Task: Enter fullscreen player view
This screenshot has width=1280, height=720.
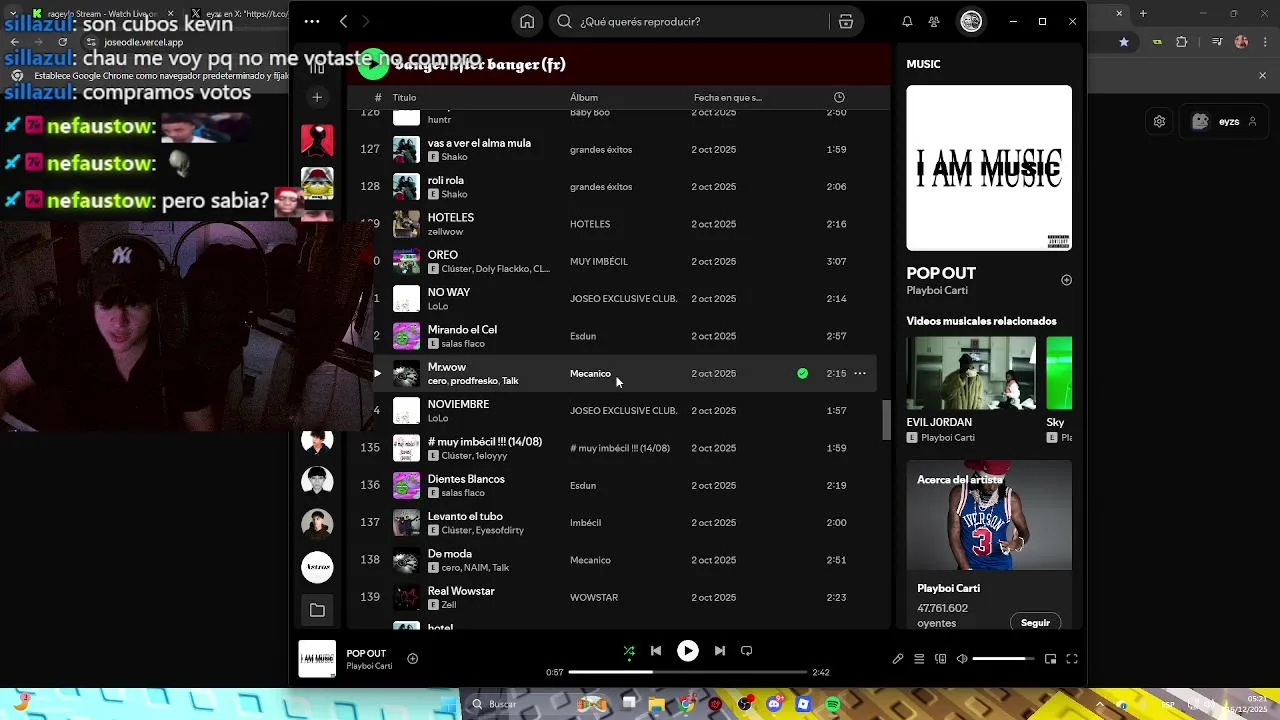Action: (1072, 659)
